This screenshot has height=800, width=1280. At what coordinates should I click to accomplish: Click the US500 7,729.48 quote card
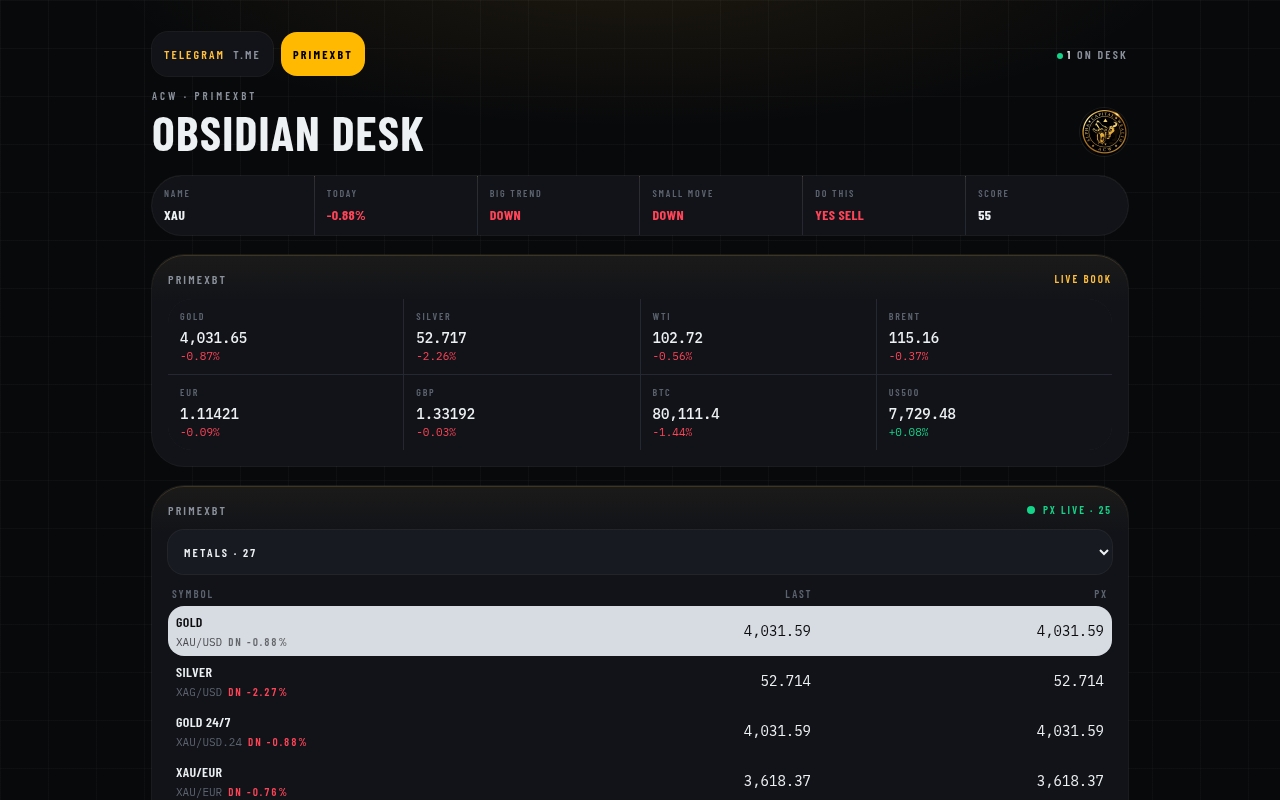994,412
